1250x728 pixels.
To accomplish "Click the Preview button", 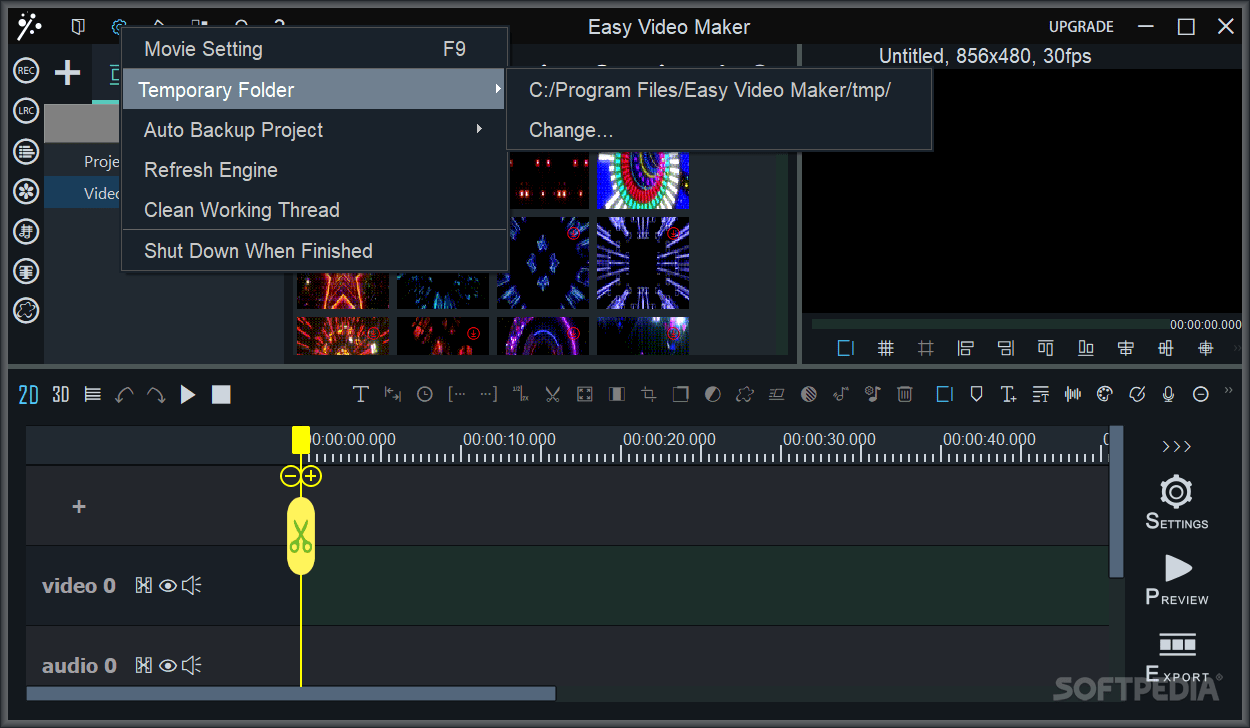I will [x=1177, y=580].
